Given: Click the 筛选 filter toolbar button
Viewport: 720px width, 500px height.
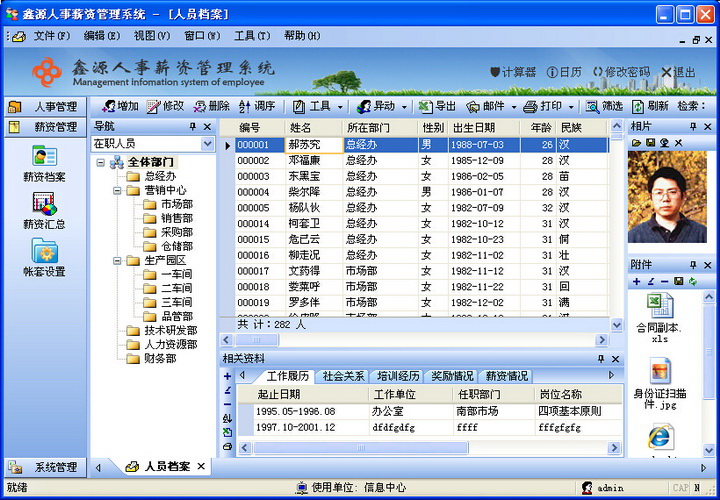Looking at the screenshot, I should [x=604, y=107].
